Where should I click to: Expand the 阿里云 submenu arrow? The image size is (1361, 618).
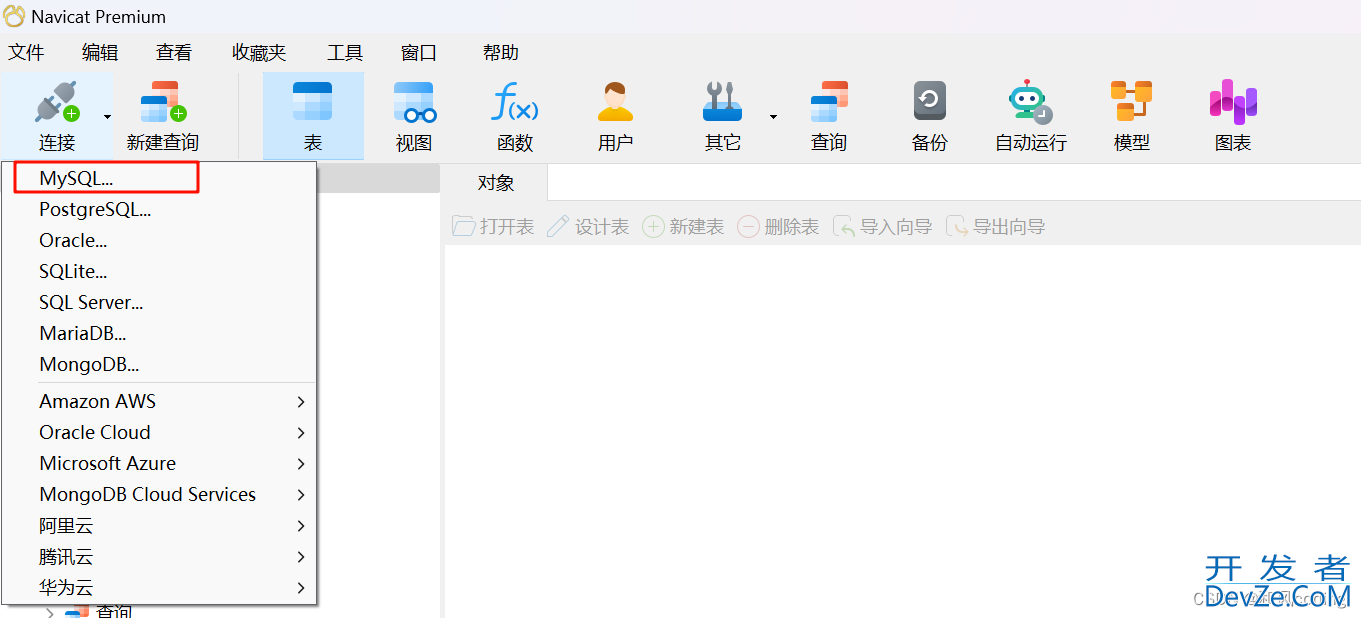point(301,526)
